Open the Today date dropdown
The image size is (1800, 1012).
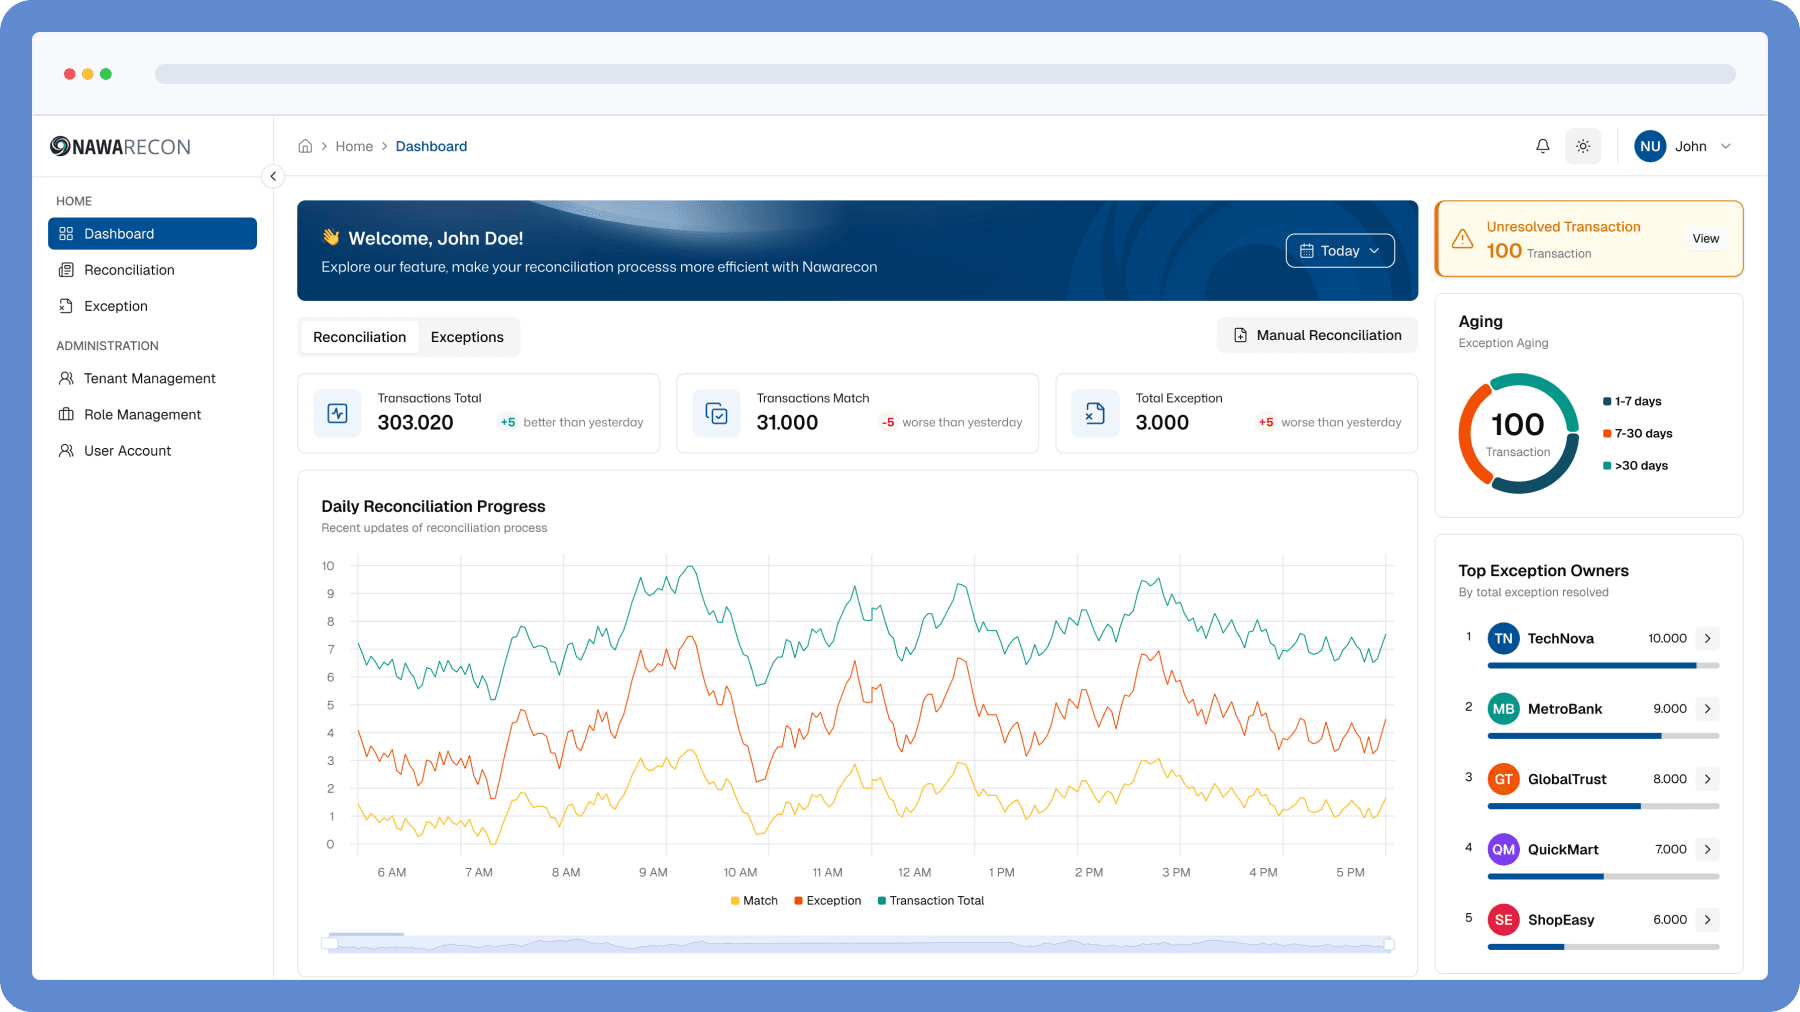[1340, 251]
